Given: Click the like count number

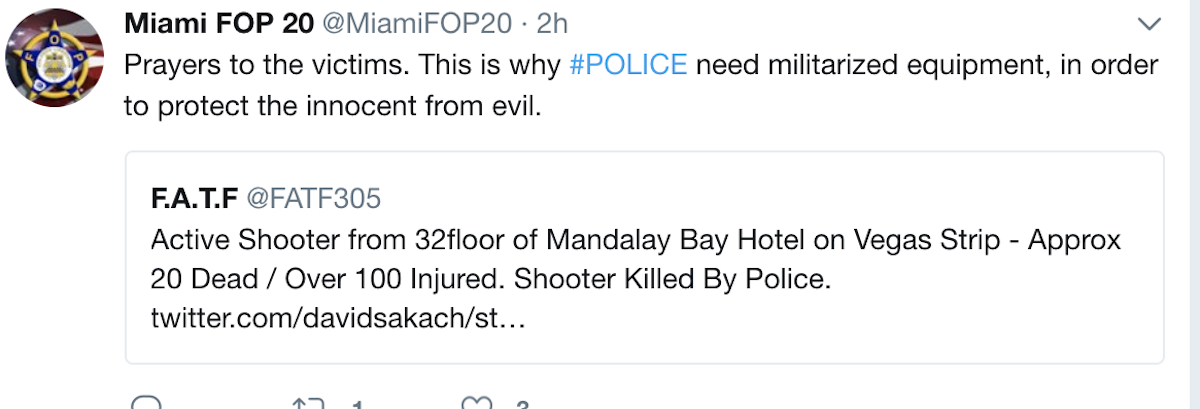Looking at the screenshot, I should (x=521, y=405).
